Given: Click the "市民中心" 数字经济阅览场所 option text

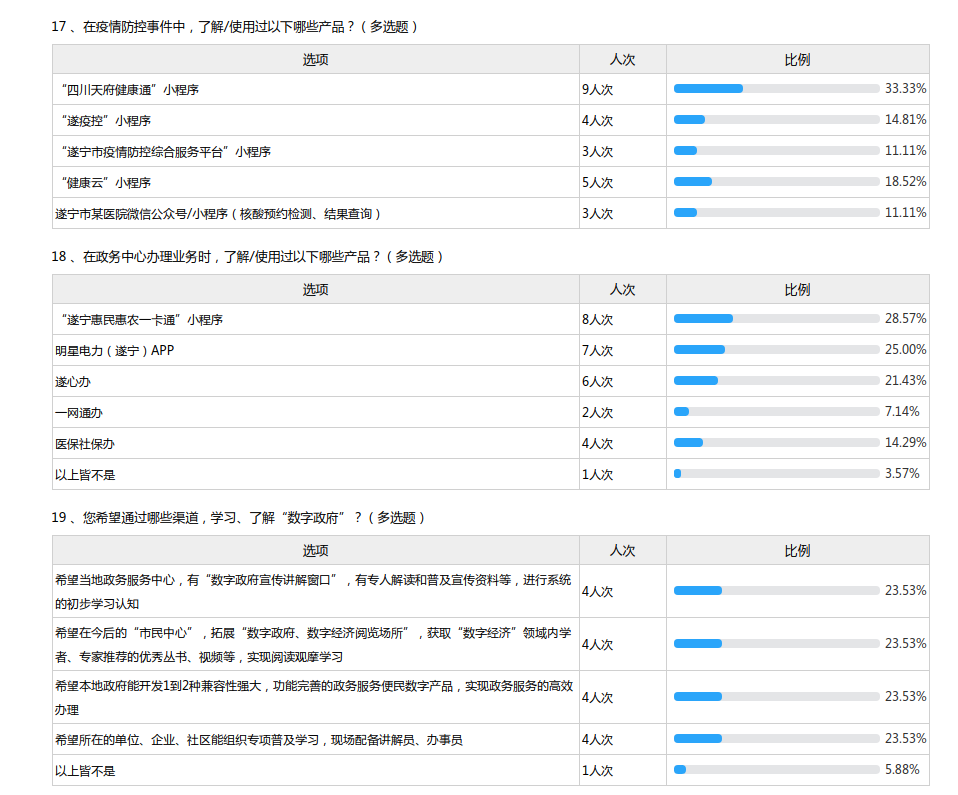Looking at the screenshot, I should coord(313,633).
